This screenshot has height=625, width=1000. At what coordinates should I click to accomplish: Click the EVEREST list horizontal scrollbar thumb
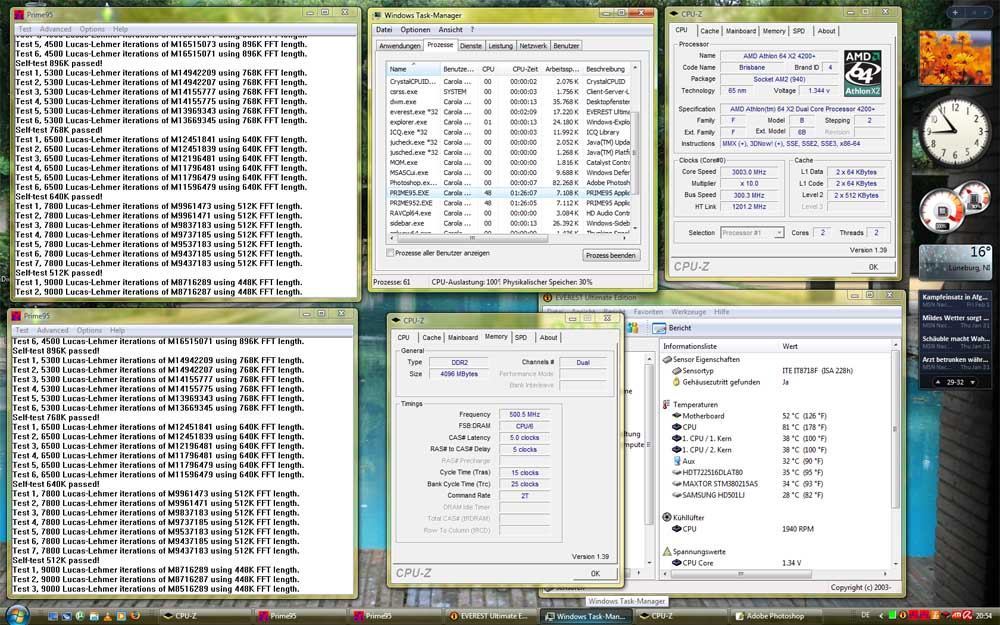741,574
